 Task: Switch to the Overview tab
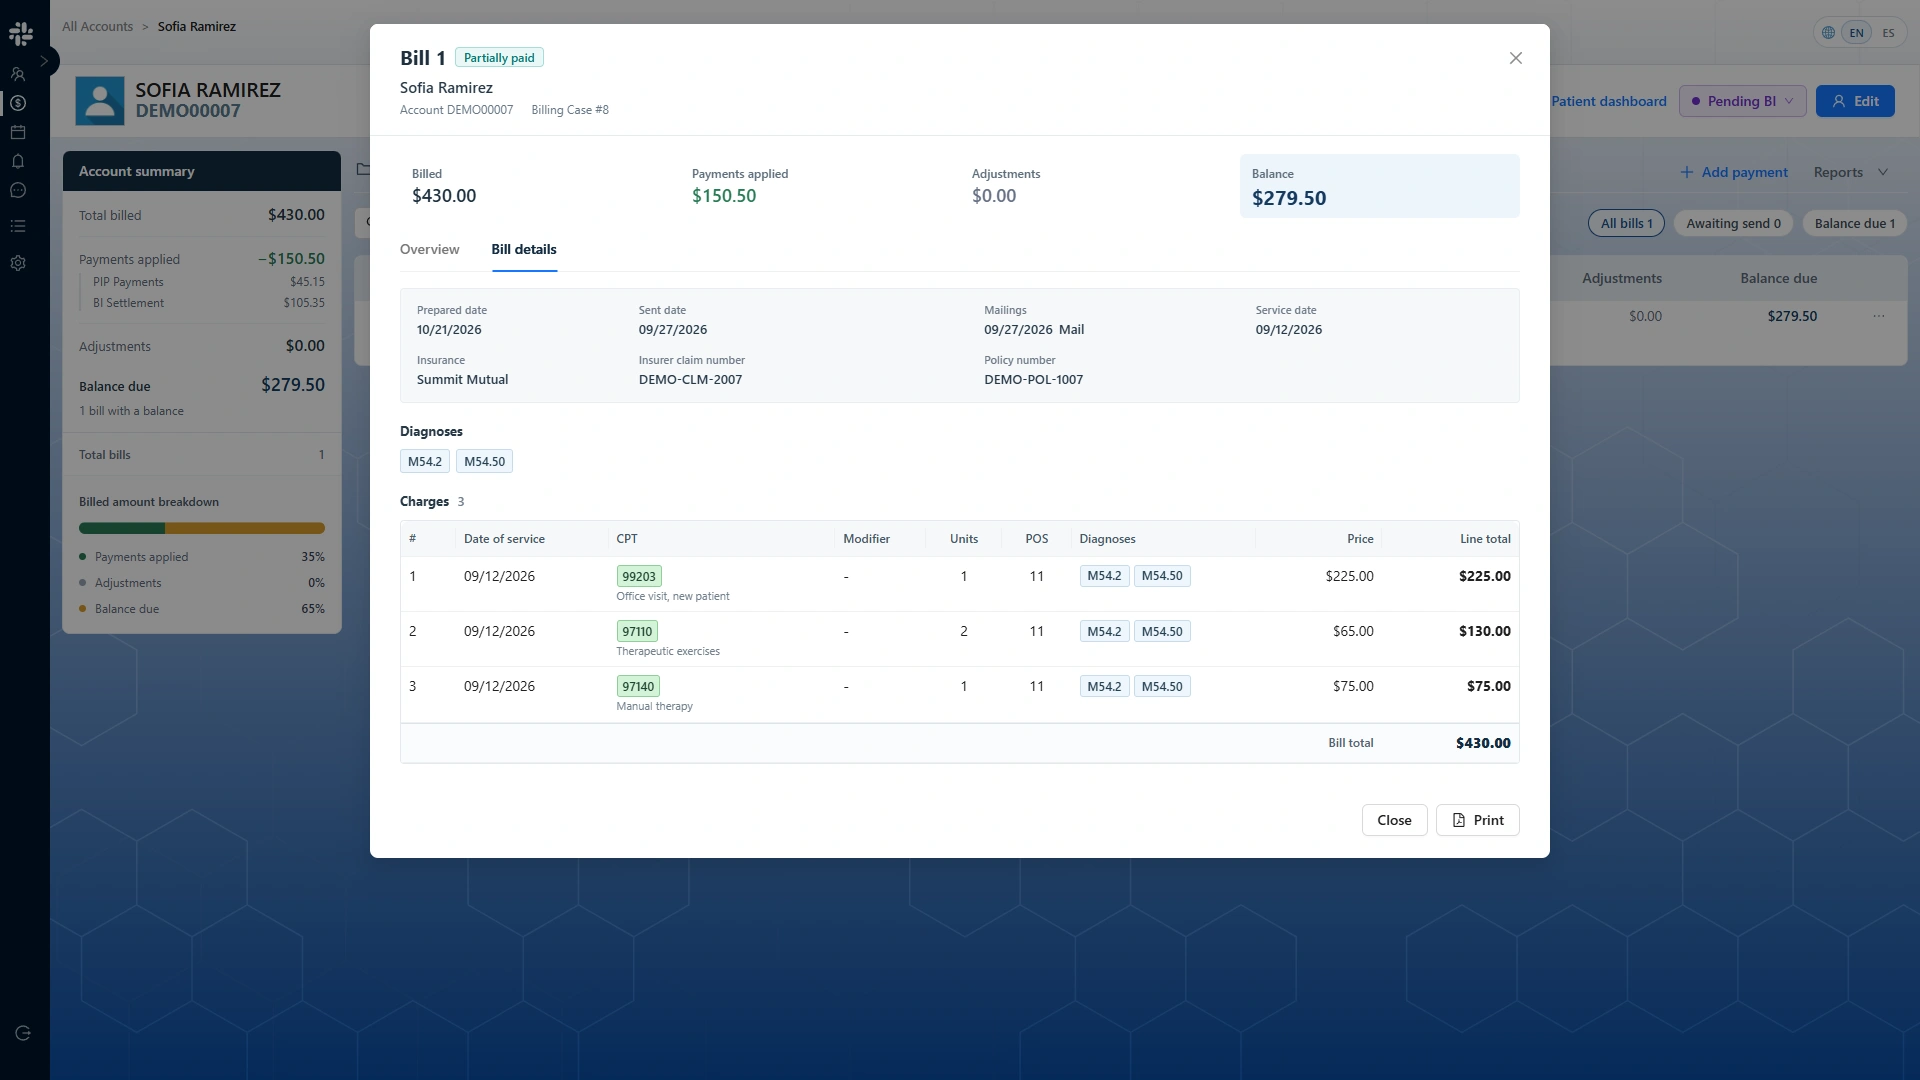tap(429, 249)
